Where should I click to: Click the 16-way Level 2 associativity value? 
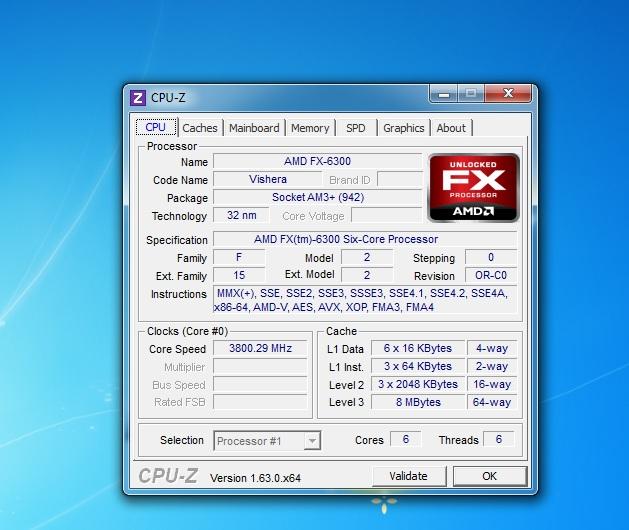(492, 384)
